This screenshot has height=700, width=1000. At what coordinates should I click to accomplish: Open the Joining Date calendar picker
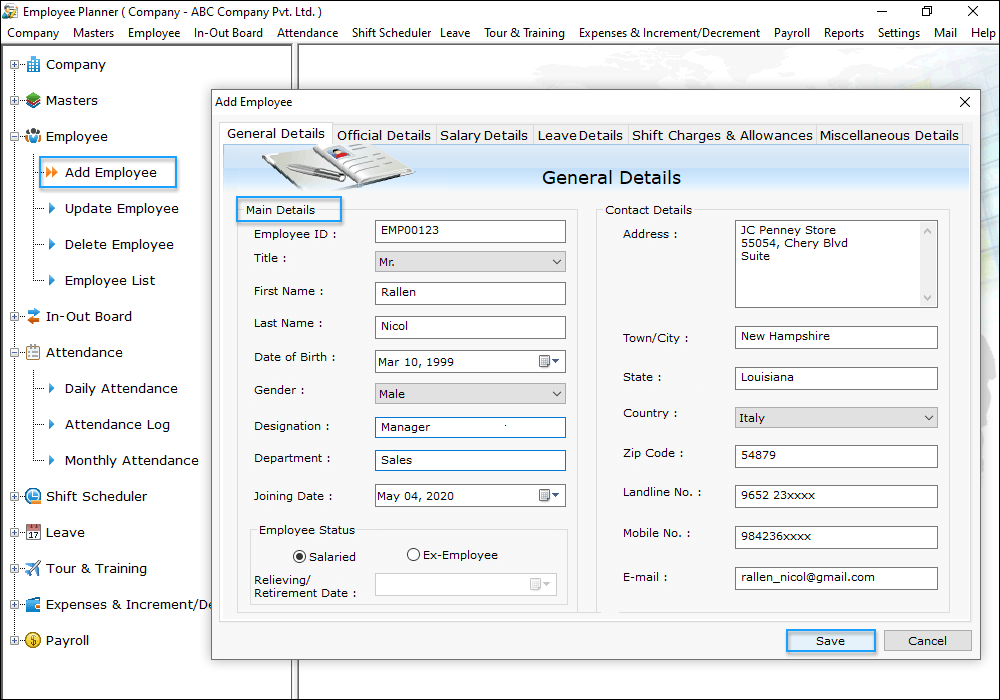point(549,495)
